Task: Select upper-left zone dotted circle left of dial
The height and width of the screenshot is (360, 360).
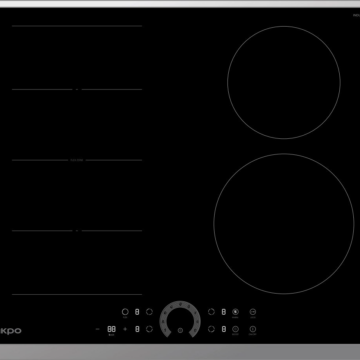Action: coord(149,312)
